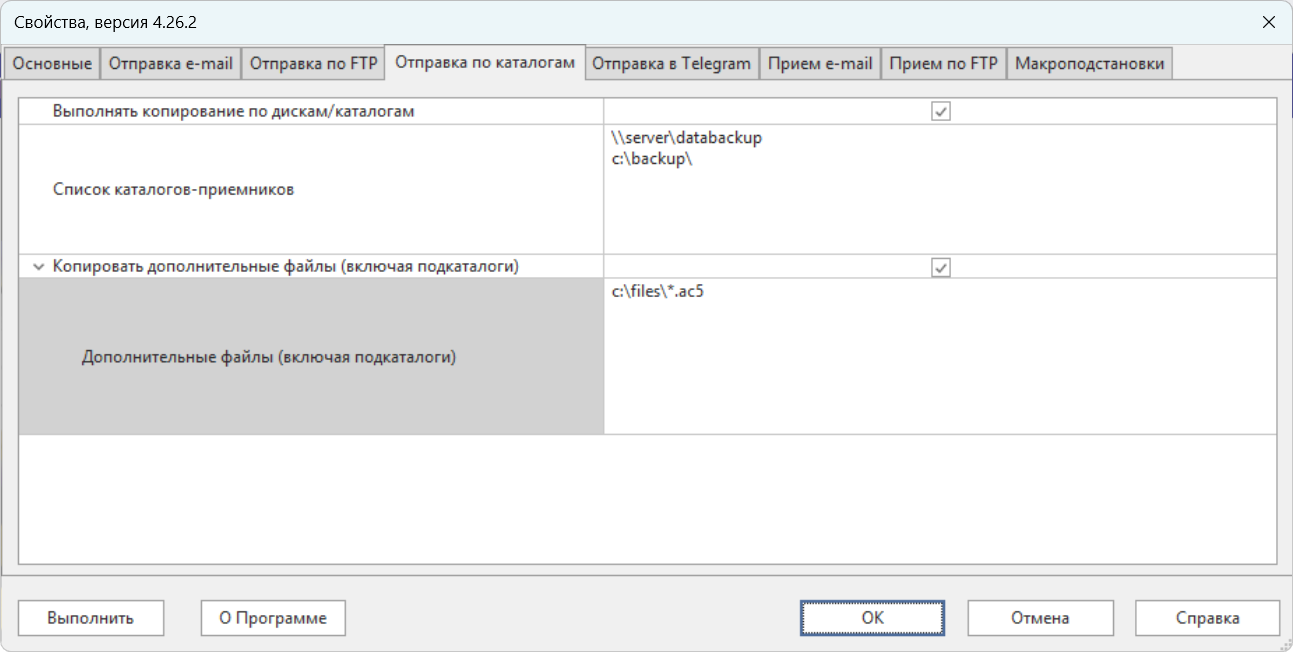This screenshot has width=1293, height=652.
Task: Close the Свойства properties window
Action: coord(1268,21)
